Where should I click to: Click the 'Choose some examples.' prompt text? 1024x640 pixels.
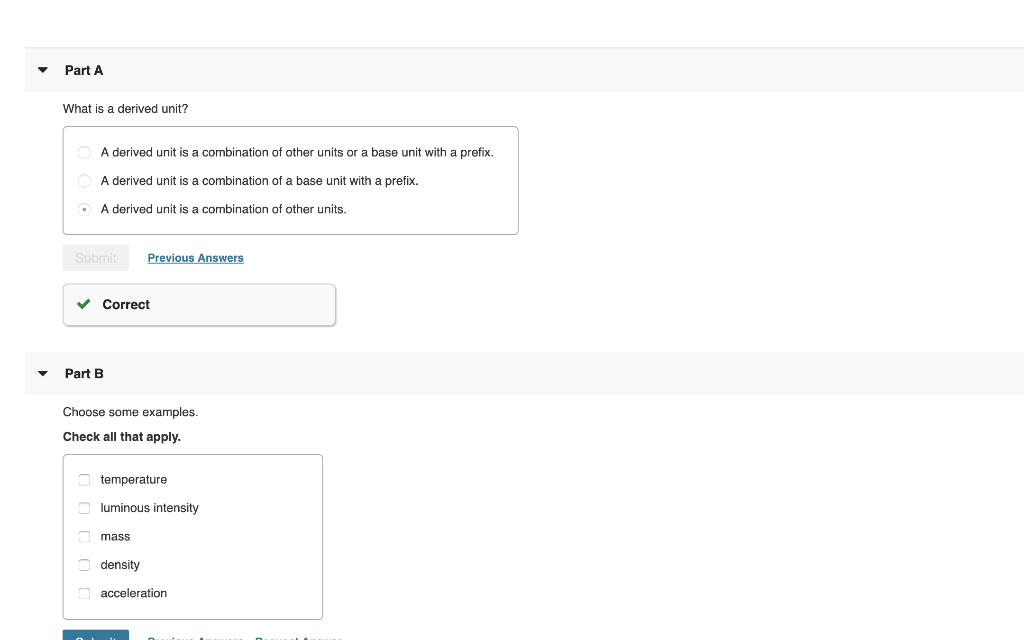(x=130, y=412)
